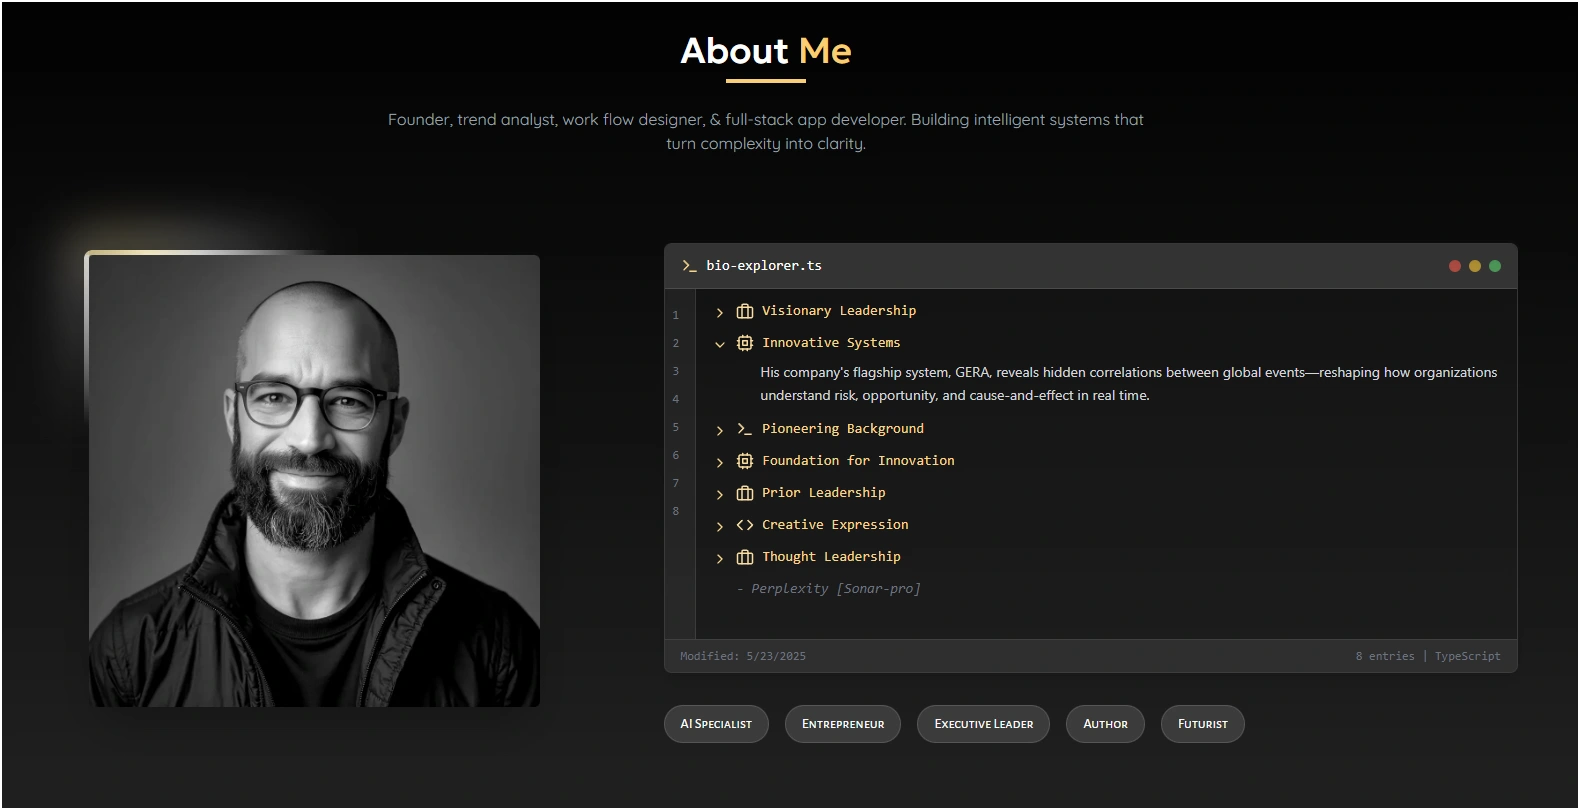The width and height of the screenshot is (1580, 810).
Task: Click the briefcase icon next to Visionary Leadership
Action: [745, 311]
